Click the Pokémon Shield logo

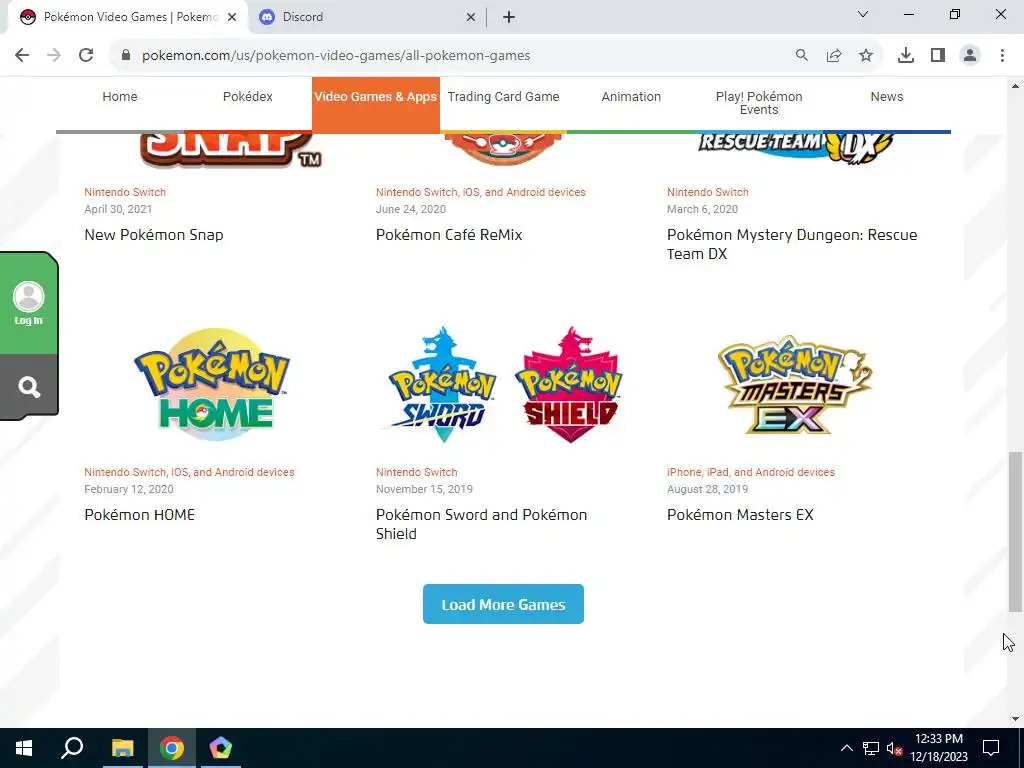coord(569,385)
